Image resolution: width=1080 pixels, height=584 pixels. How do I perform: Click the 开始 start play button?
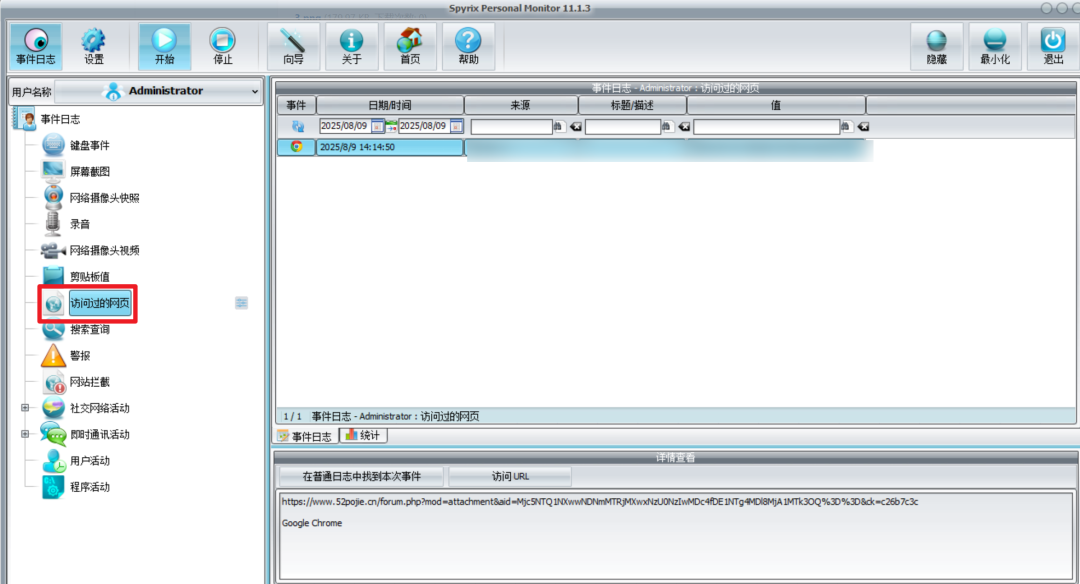click(x=164, y=46)
